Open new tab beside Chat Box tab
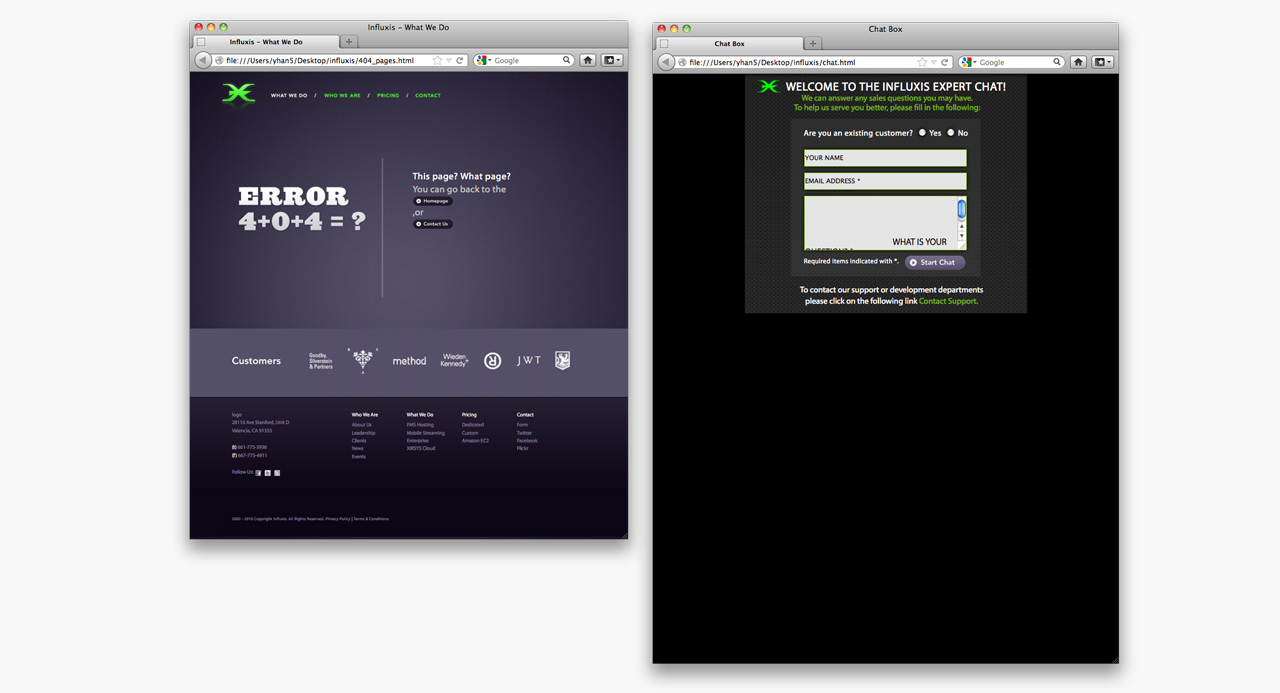The image size is (1280, 693). 813,43
